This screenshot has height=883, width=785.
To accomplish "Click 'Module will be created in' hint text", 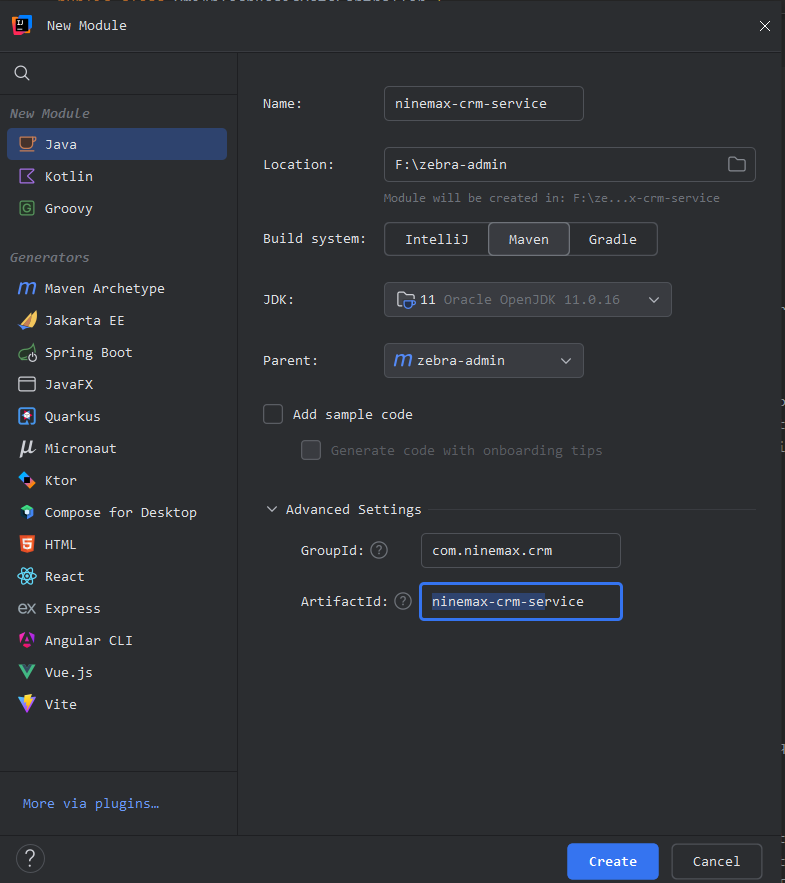I will pyautogui.click(x=551, y=198).
